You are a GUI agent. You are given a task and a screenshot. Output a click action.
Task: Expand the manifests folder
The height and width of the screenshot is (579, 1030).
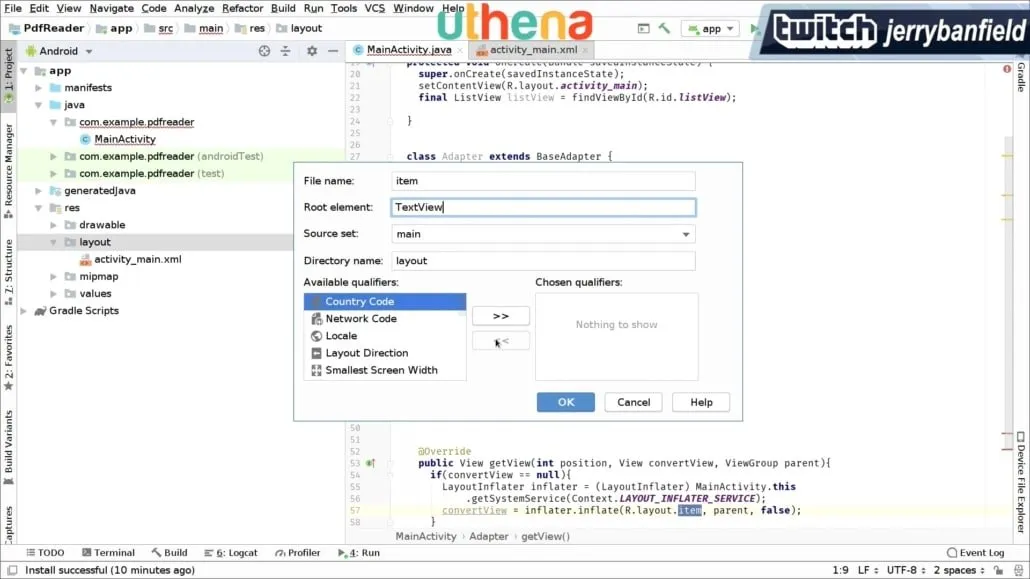(39, 88)
